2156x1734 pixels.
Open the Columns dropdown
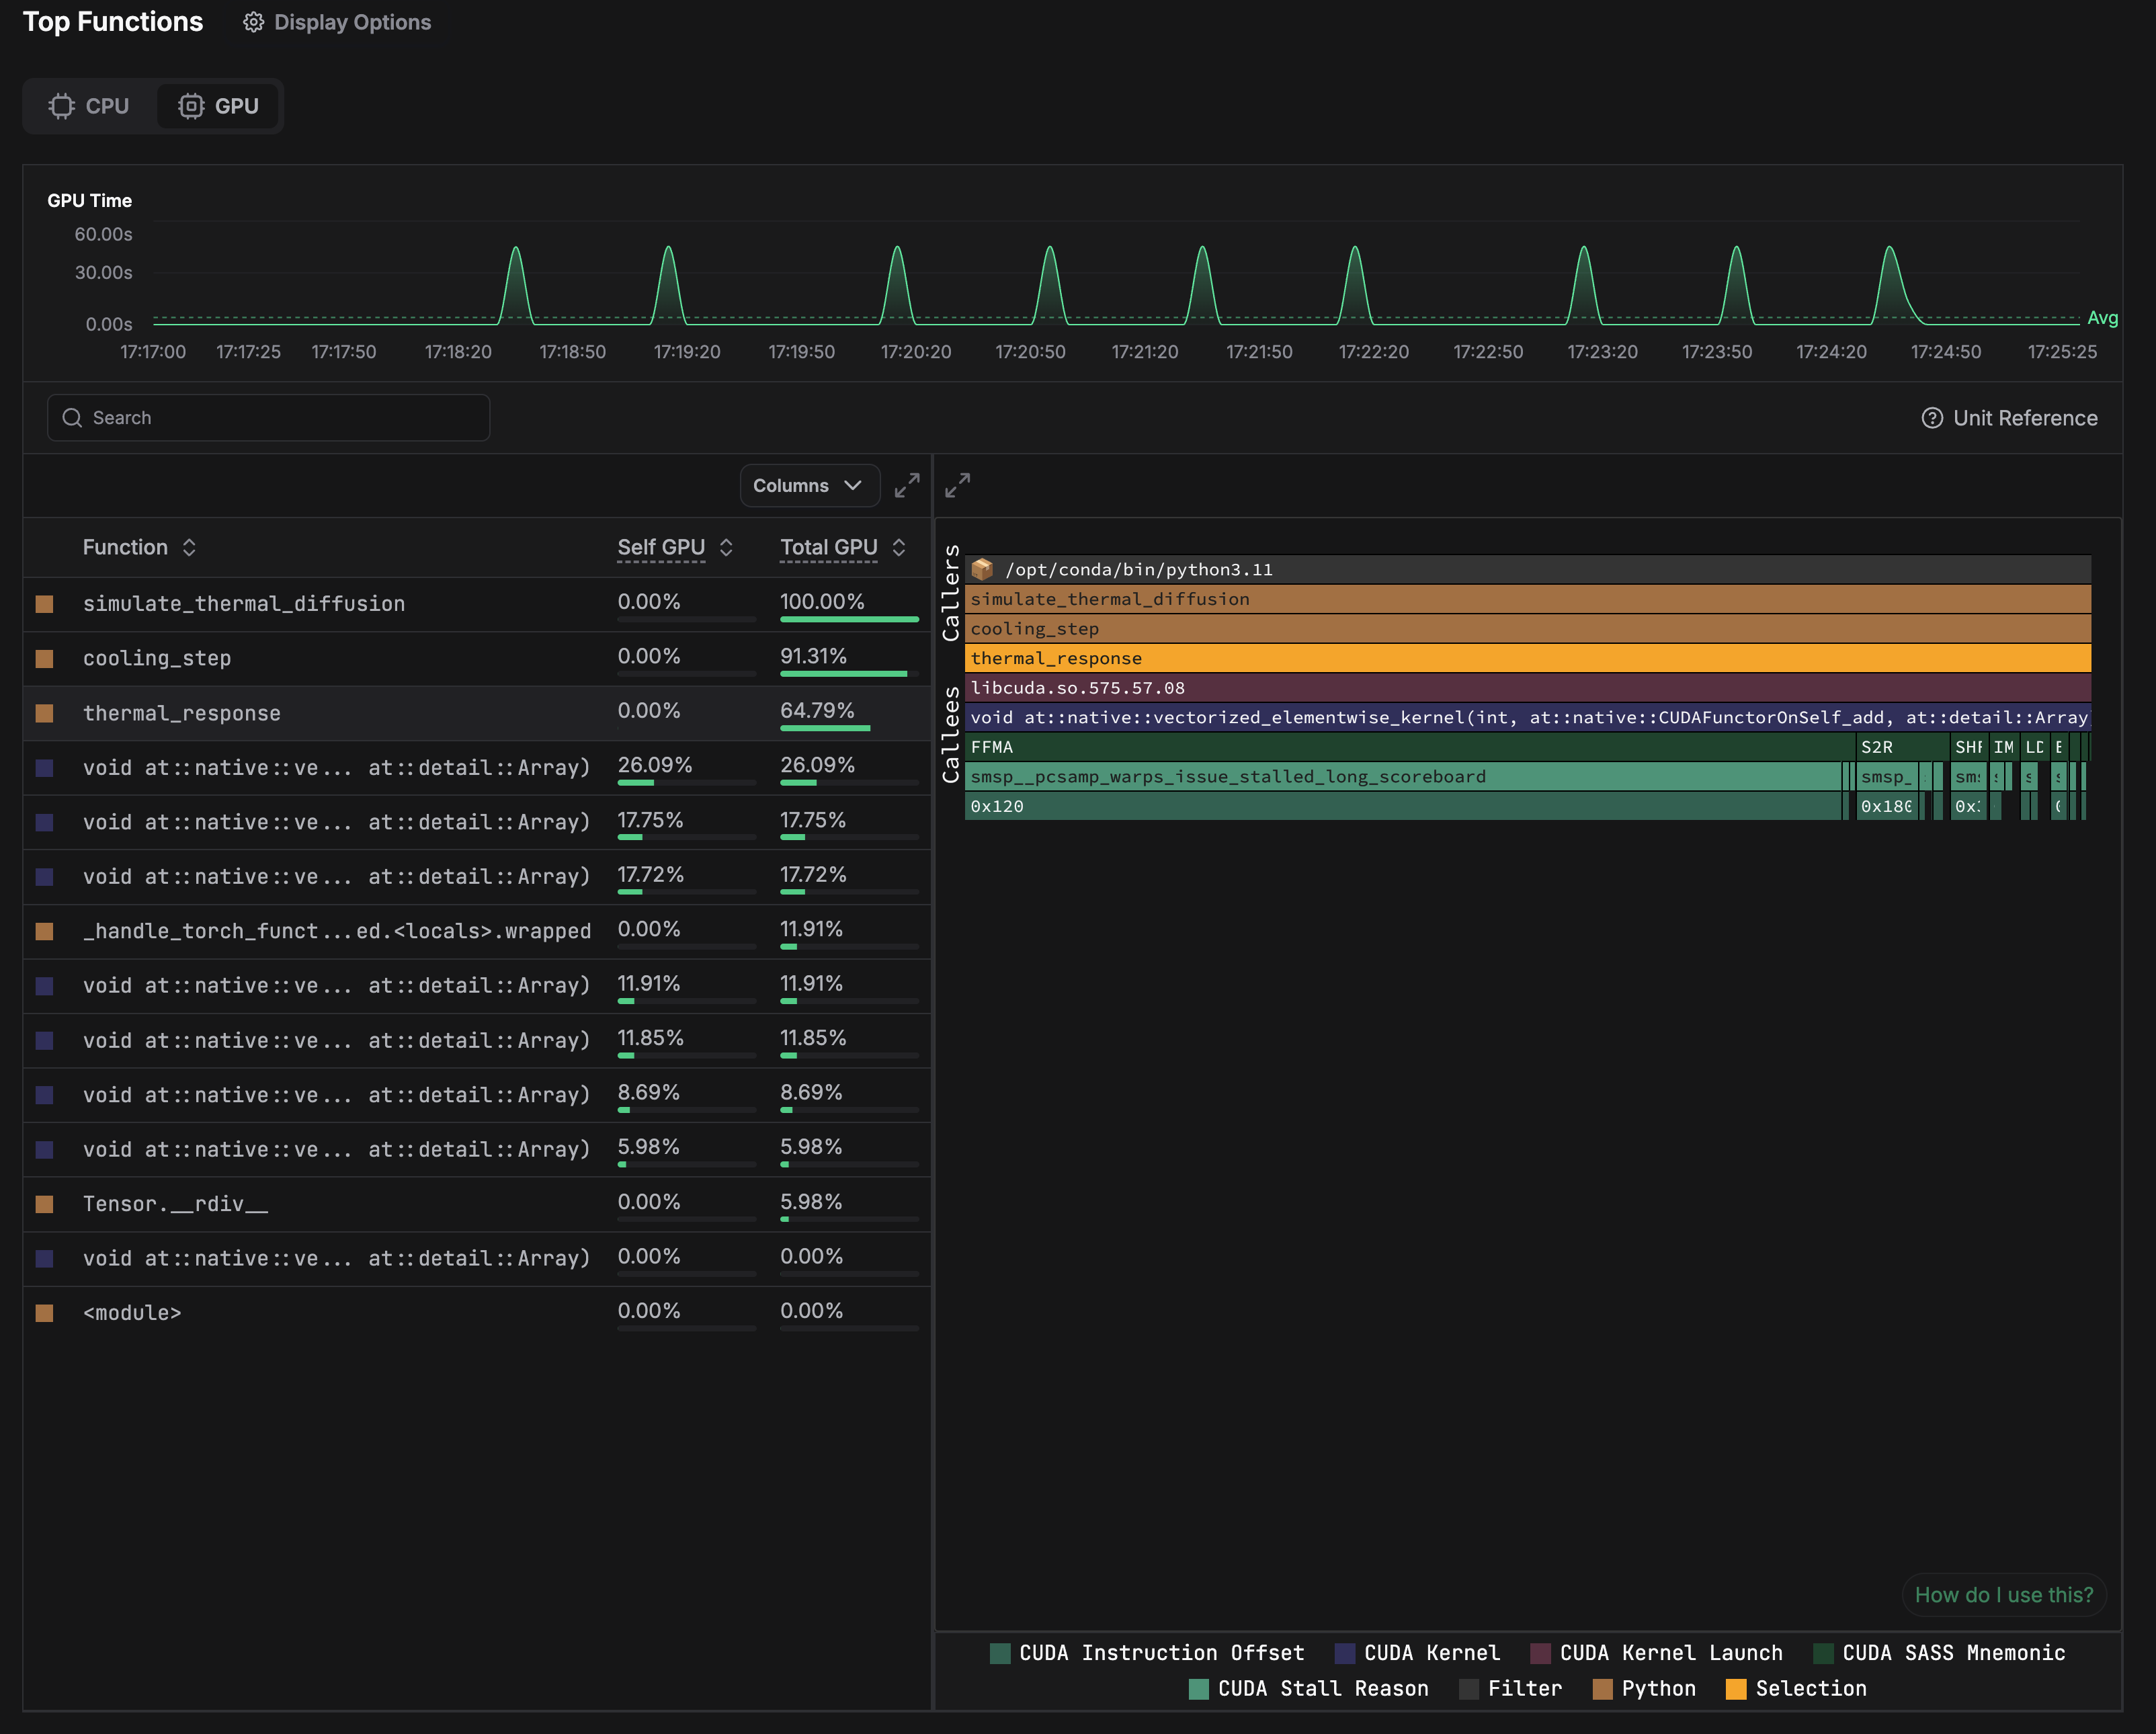click(x=810, y=485)
